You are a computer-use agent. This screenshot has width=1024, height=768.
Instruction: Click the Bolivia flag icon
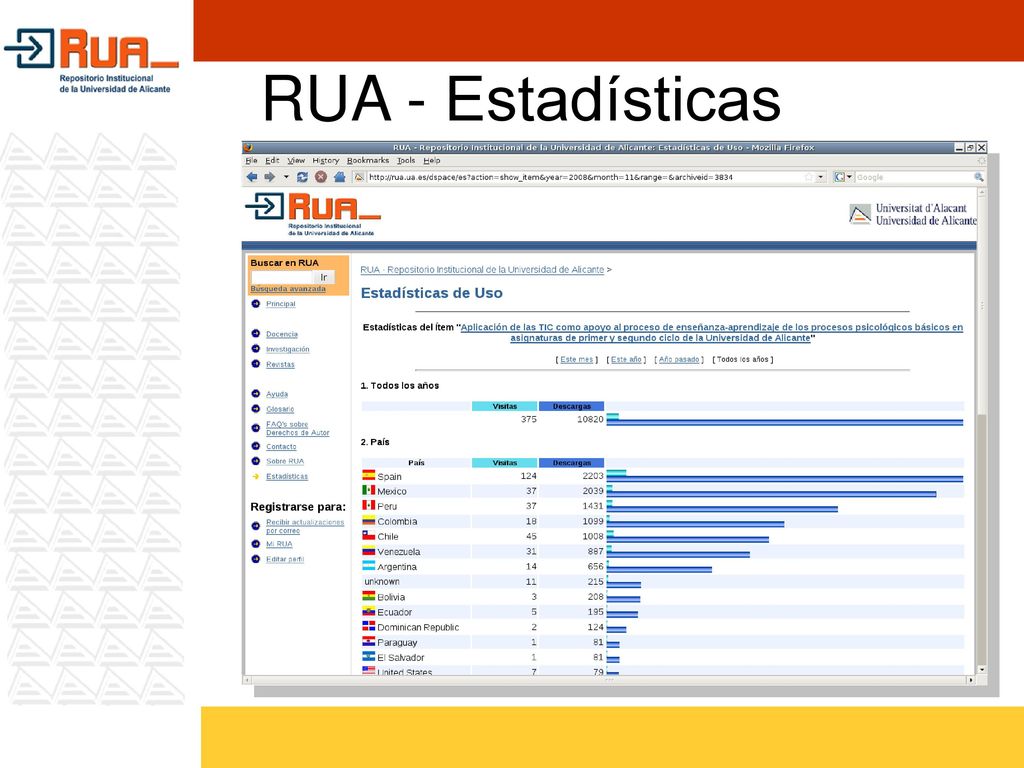pos(369,596)
